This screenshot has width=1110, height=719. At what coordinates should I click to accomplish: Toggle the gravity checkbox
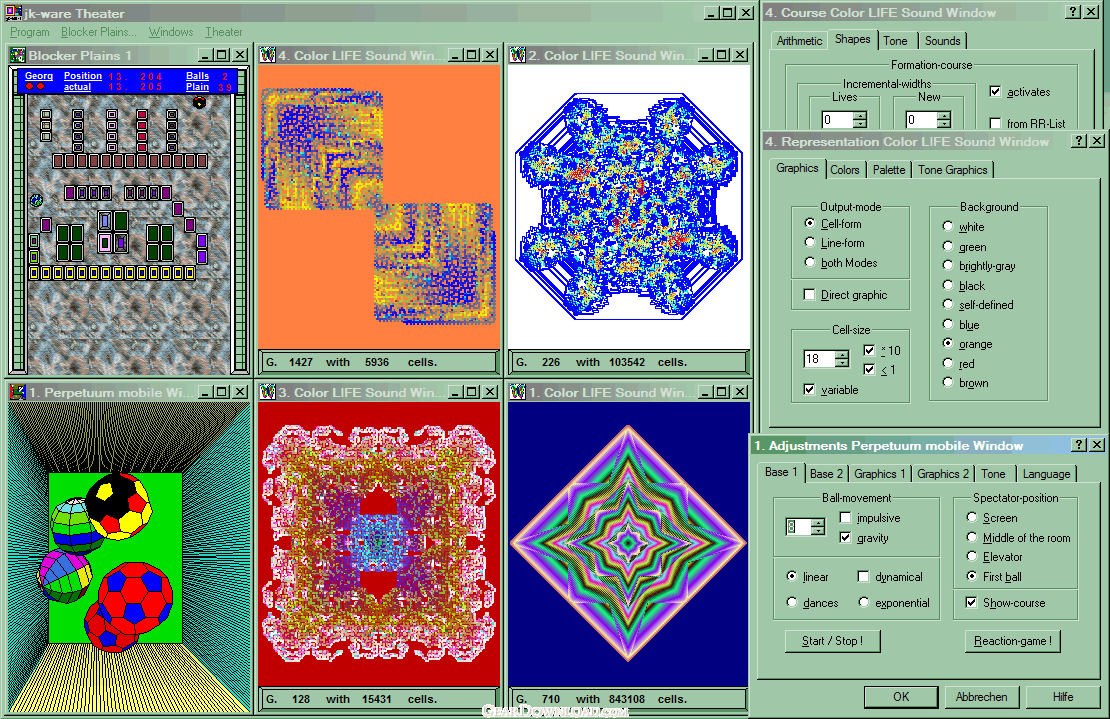click(846, 538)
